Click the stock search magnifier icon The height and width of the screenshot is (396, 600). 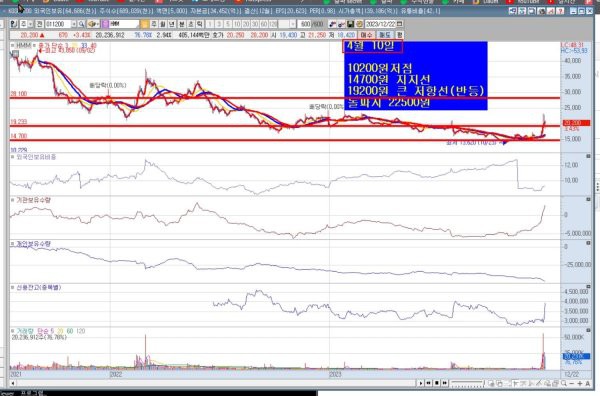(x=81, y=24)
